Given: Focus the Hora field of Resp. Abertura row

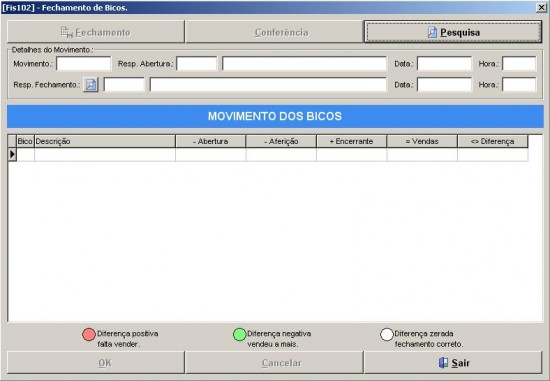Looking at the screenshot, I should [x=519, y=64].
